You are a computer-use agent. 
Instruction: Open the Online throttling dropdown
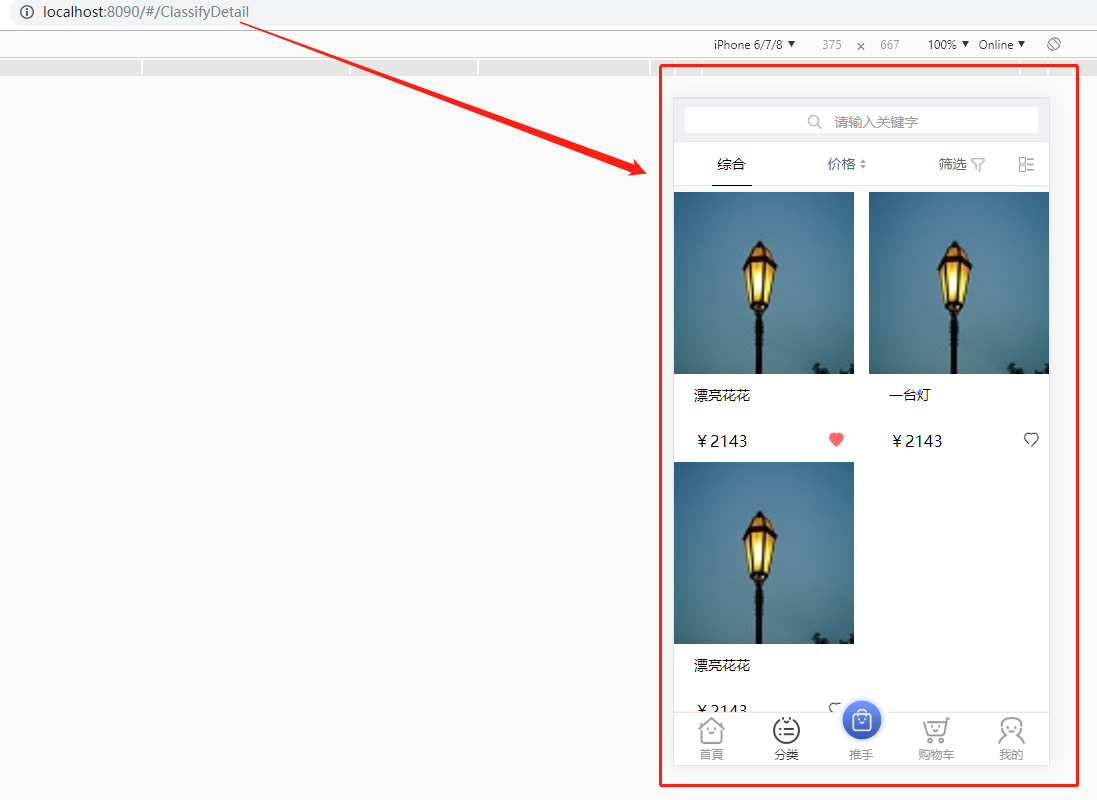(x=1002, y=45)
